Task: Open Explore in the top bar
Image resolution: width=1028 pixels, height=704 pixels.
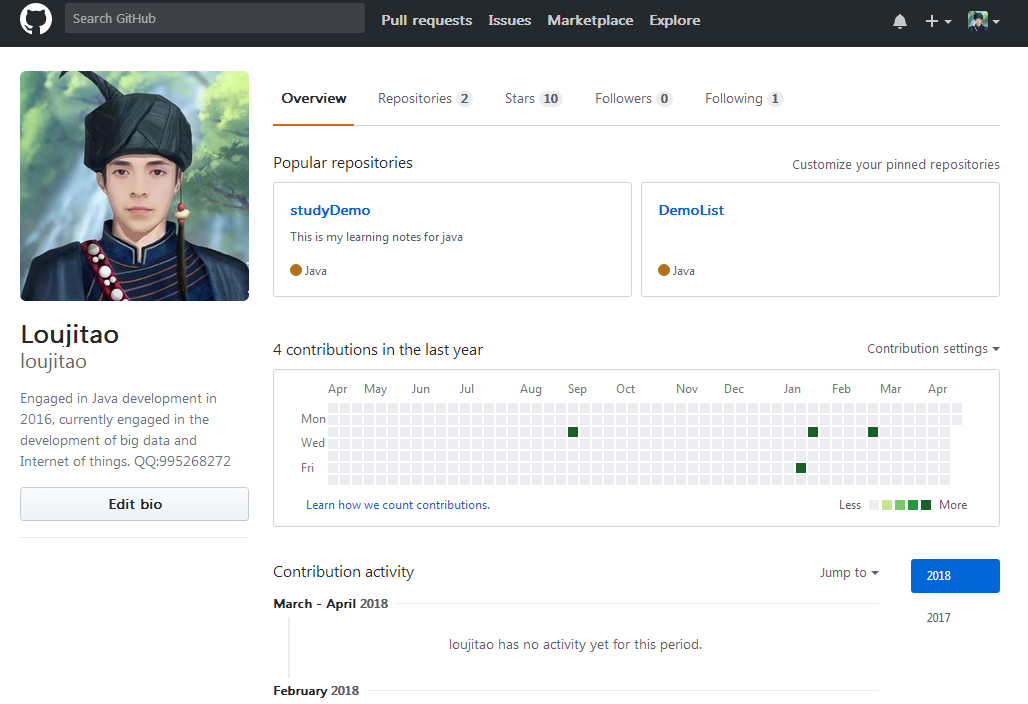Action: [675, 20]
